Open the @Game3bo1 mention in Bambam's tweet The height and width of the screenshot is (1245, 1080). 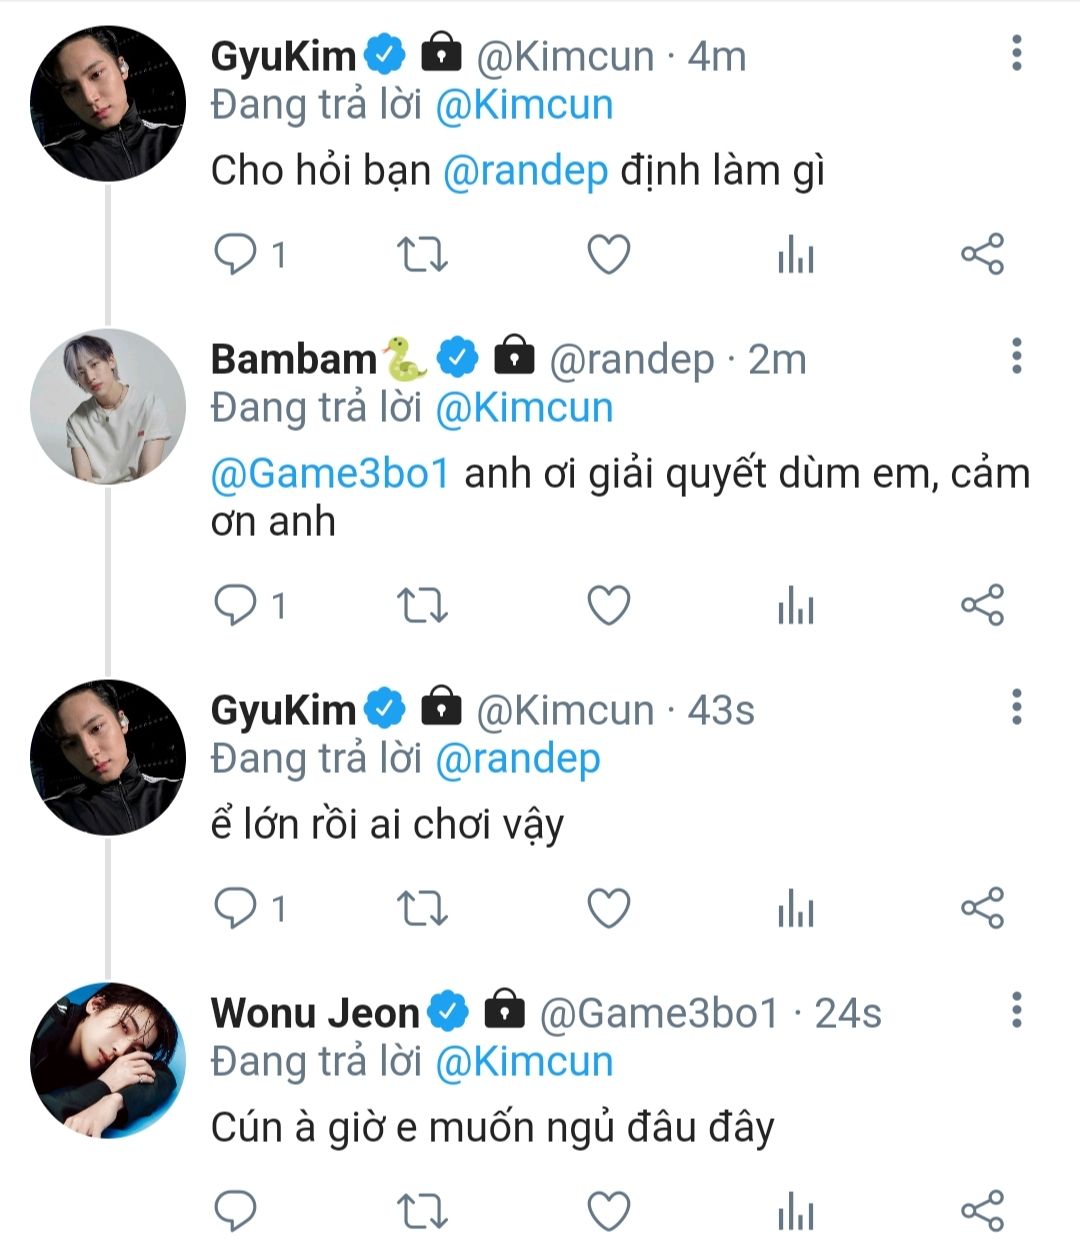click(330, 474)
